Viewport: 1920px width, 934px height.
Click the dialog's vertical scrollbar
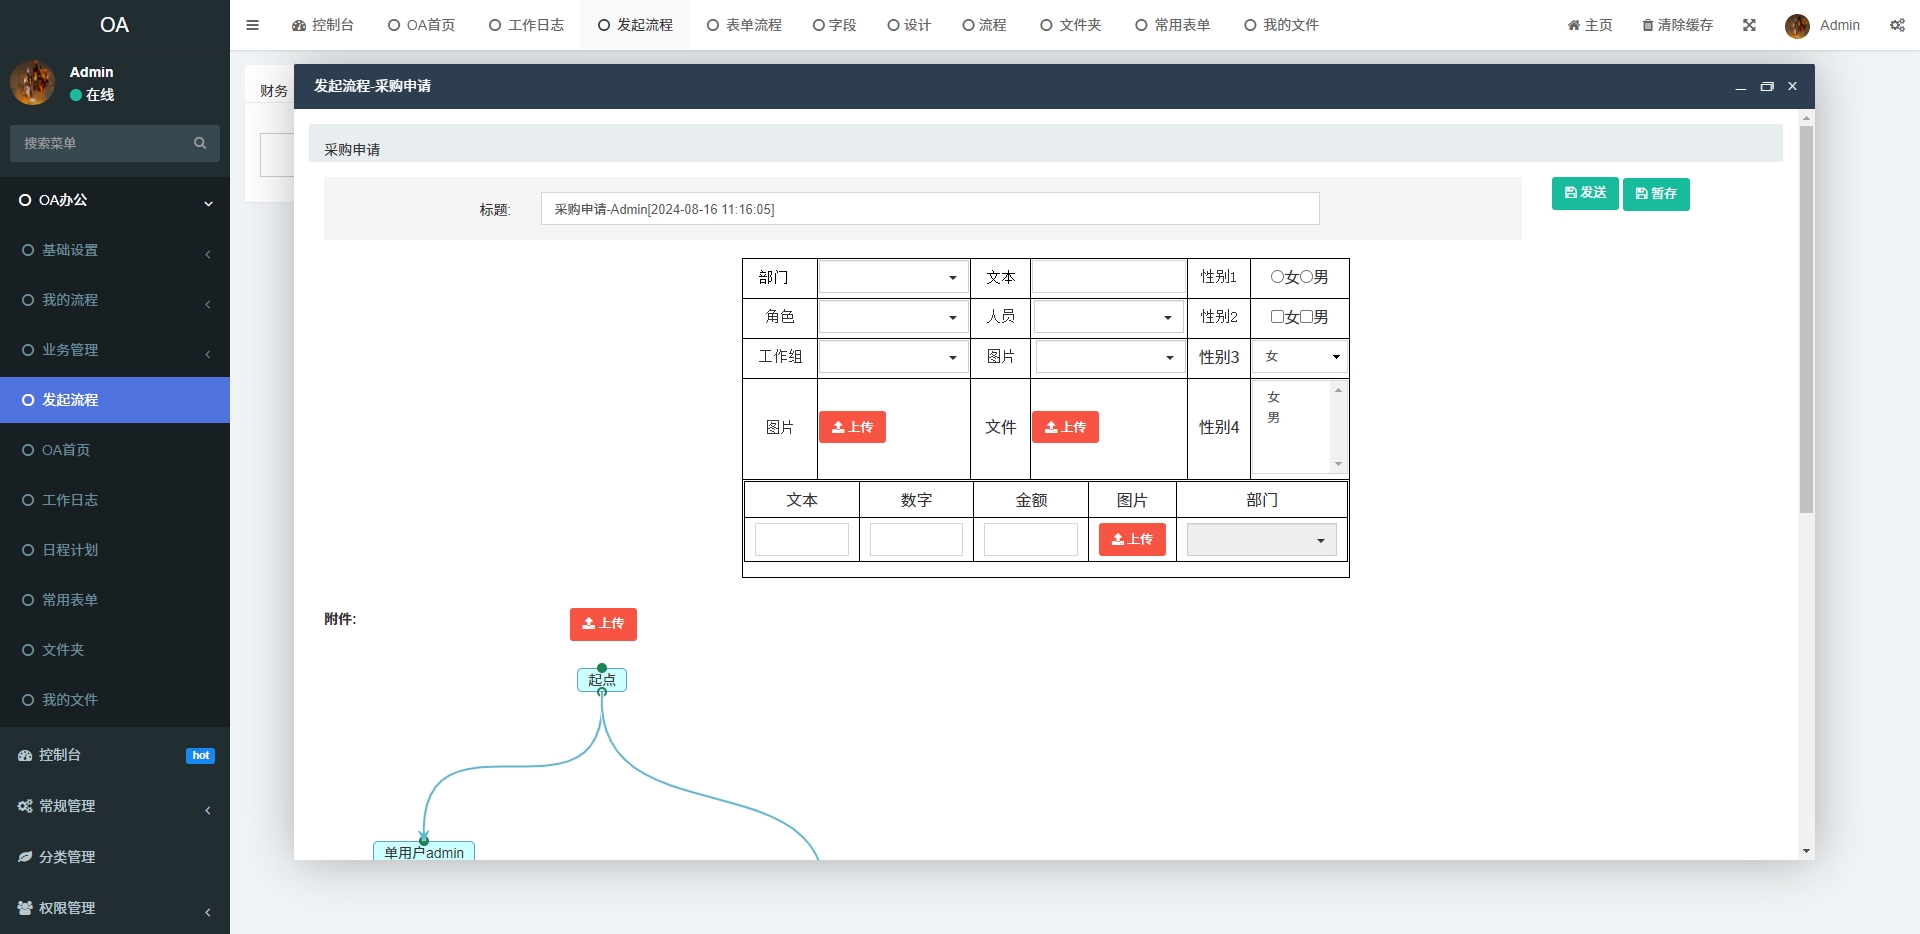coord(1806,320)
